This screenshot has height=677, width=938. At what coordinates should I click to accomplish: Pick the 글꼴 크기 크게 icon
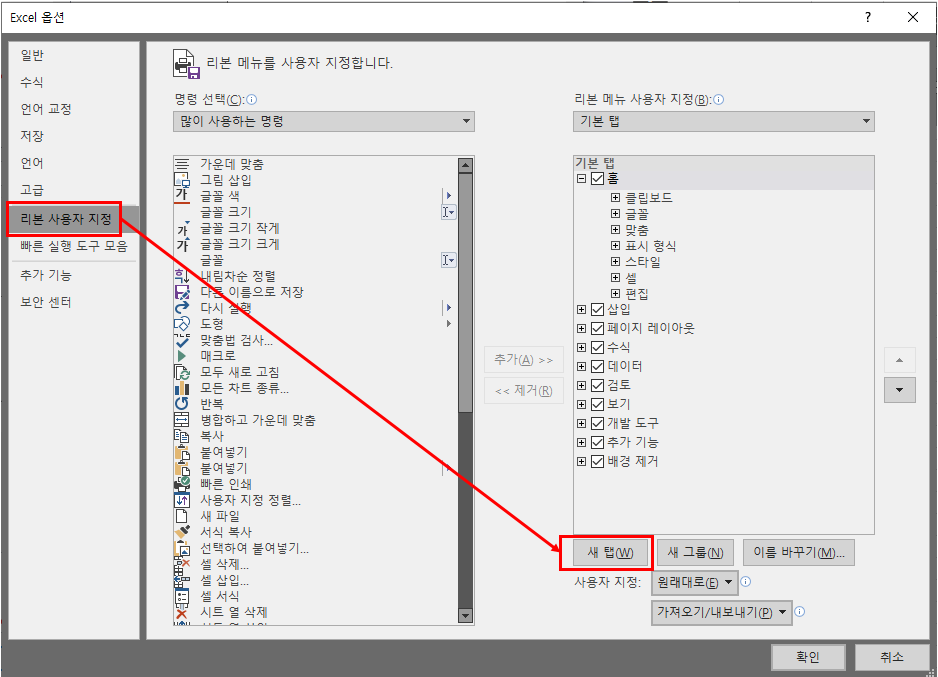(182, 244)
